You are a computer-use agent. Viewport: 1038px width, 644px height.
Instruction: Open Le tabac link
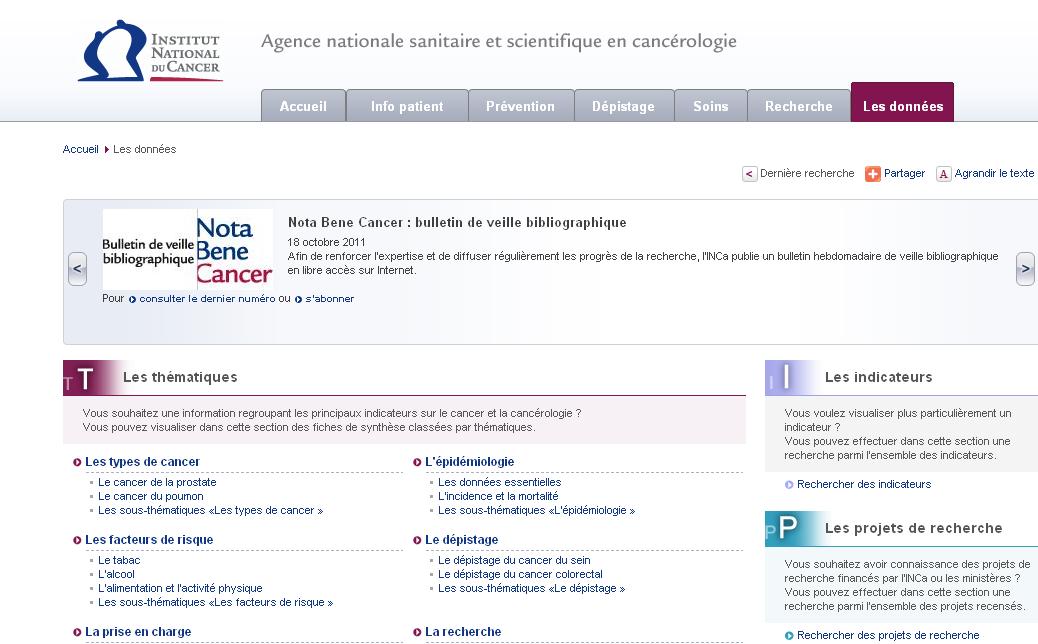coord(119,561)
